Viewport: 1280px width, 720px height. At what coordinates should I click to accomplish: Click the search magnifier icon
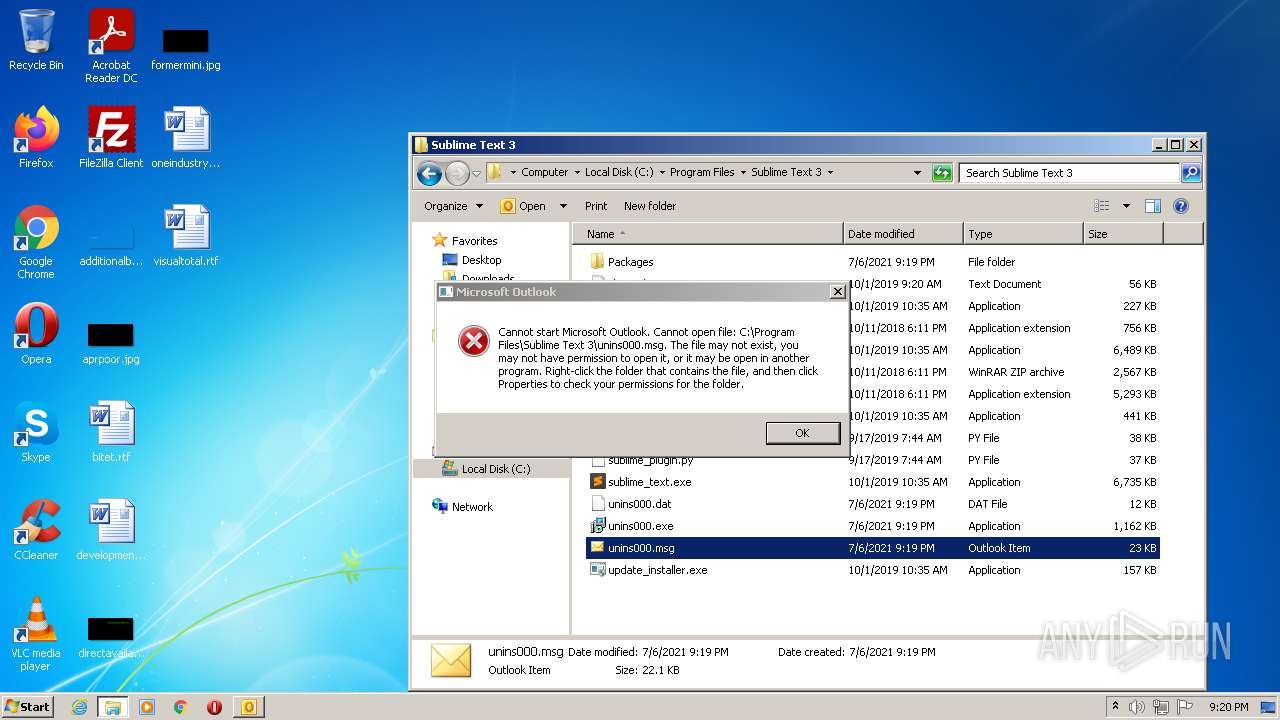[x=1190, y=173]
